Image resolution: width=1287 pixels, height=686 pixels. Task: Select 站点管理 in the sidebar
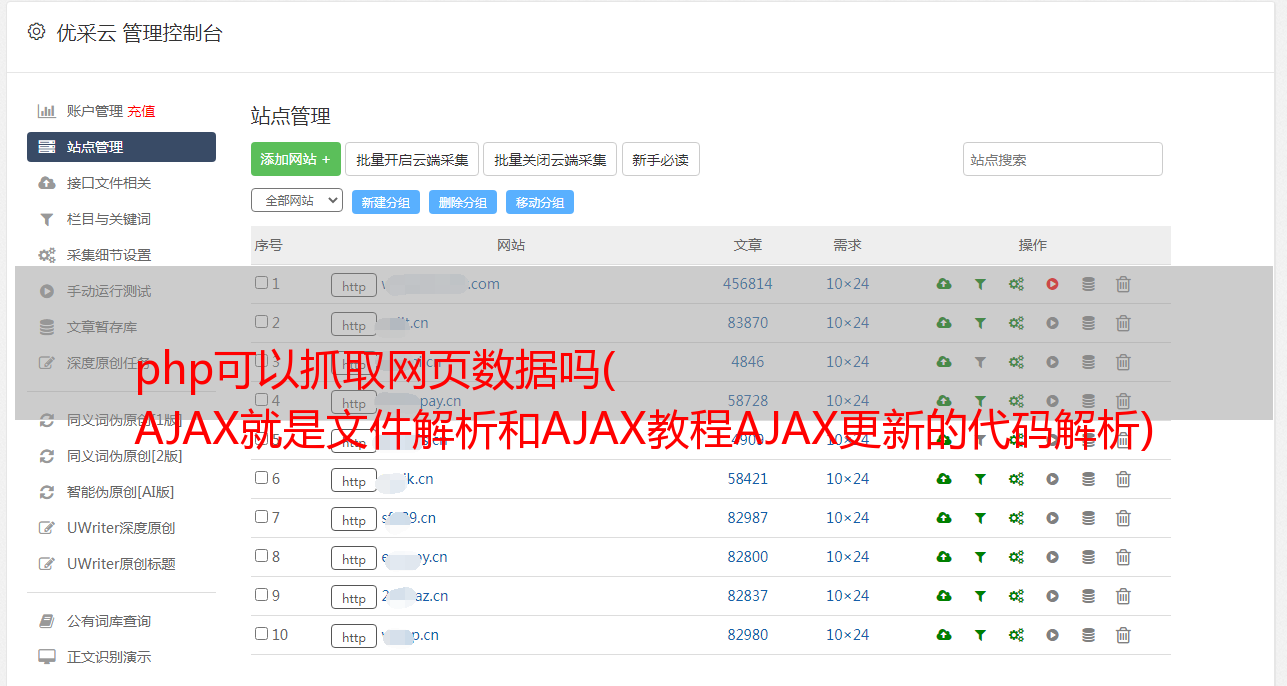point(121,147)
